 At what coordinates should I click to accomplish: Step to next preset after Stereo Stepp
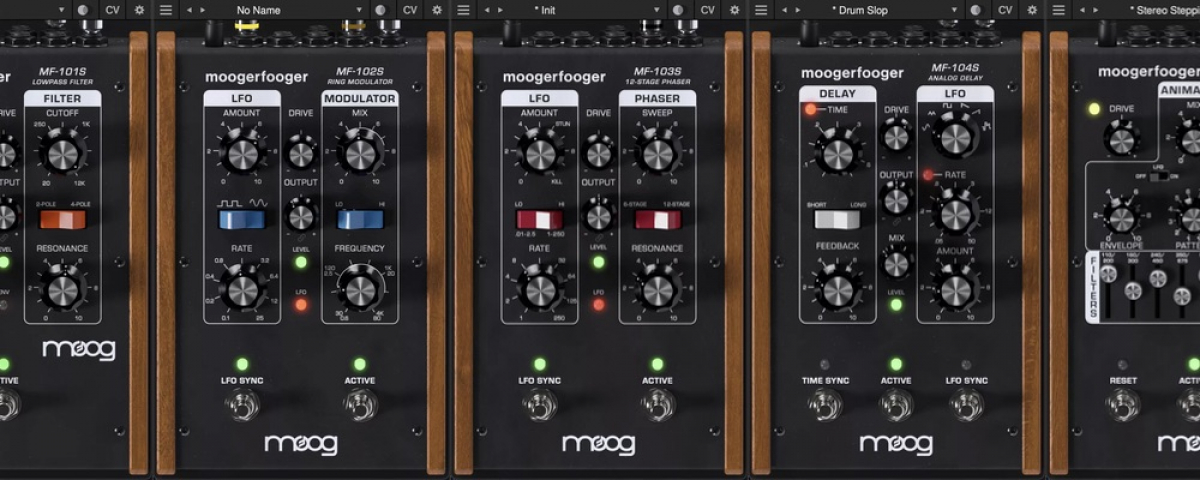coord(1097,9)
